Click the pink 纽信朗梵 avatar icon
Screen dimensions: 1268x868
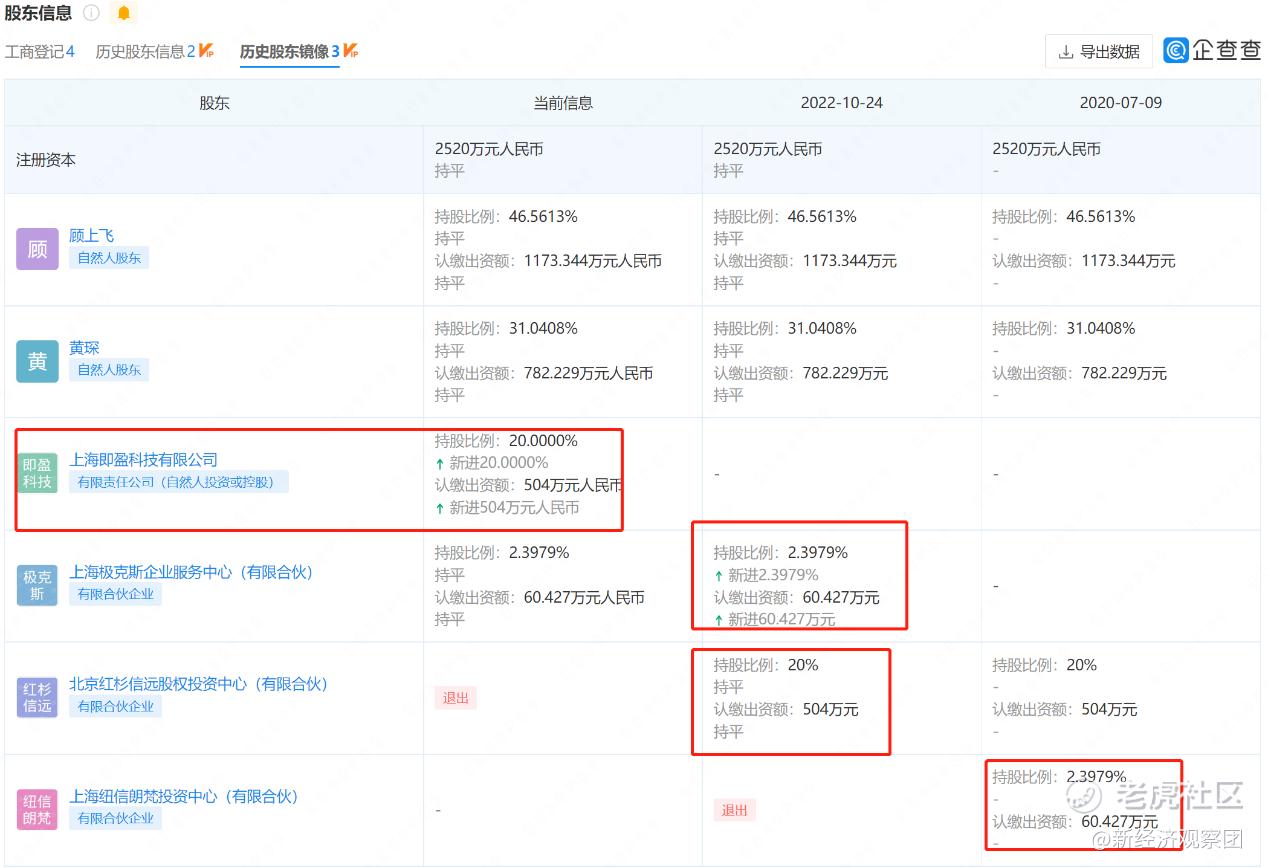[x=37, y=809]
